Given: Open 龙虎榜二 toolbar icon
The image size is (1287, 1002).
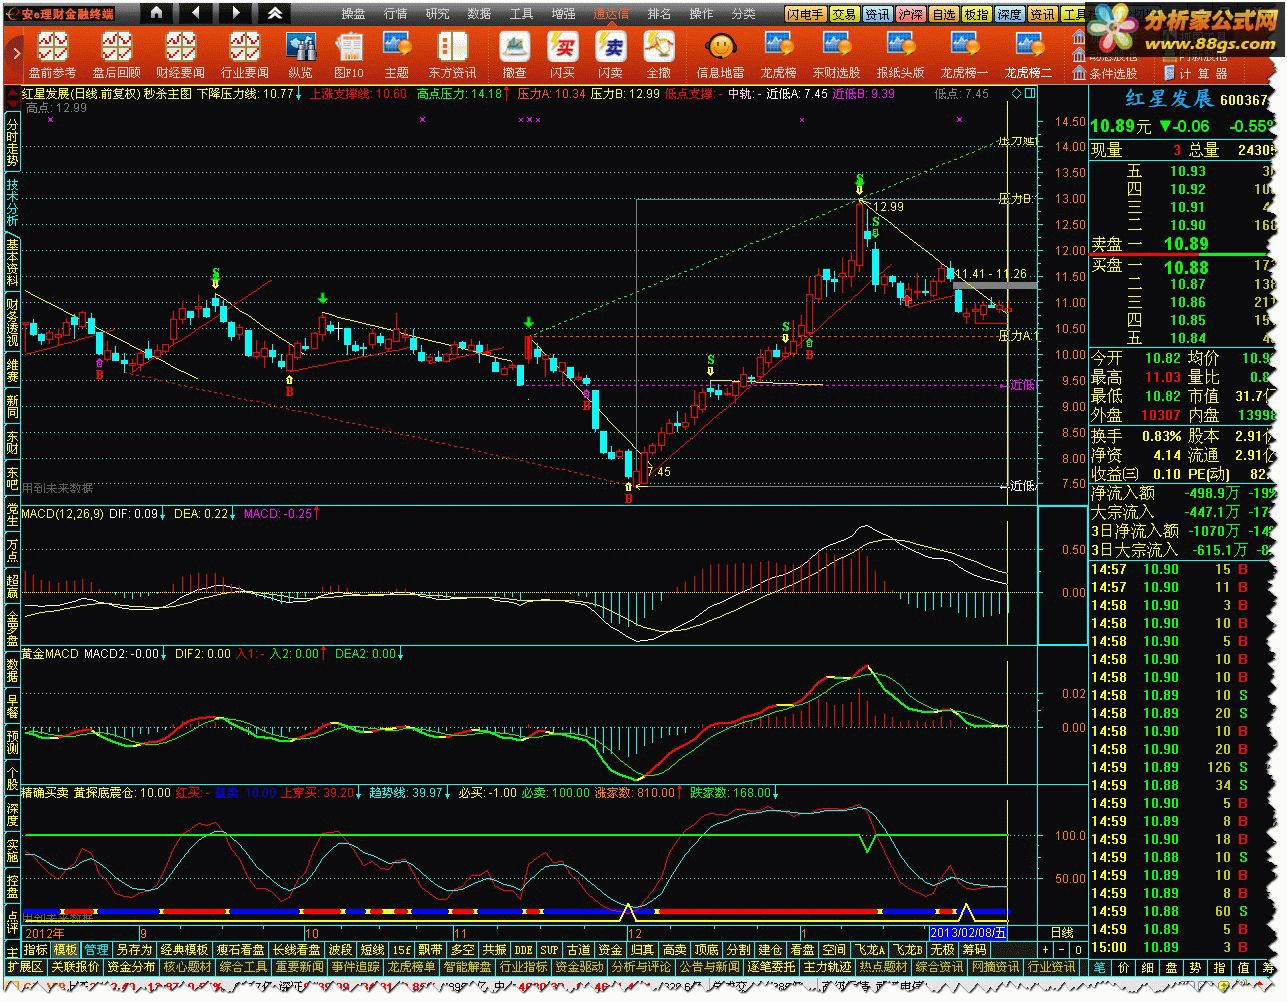Looking at the screenshot, I should pos(1028,55).
